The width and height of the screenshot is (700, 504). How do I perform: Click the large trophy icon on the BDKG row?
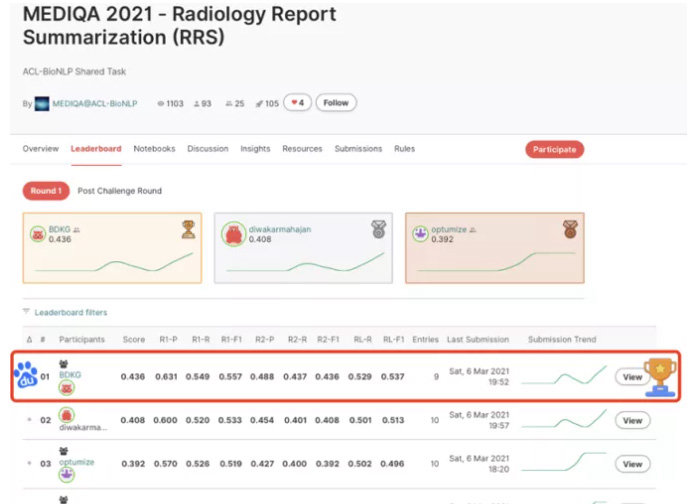[x=661, y=376]
